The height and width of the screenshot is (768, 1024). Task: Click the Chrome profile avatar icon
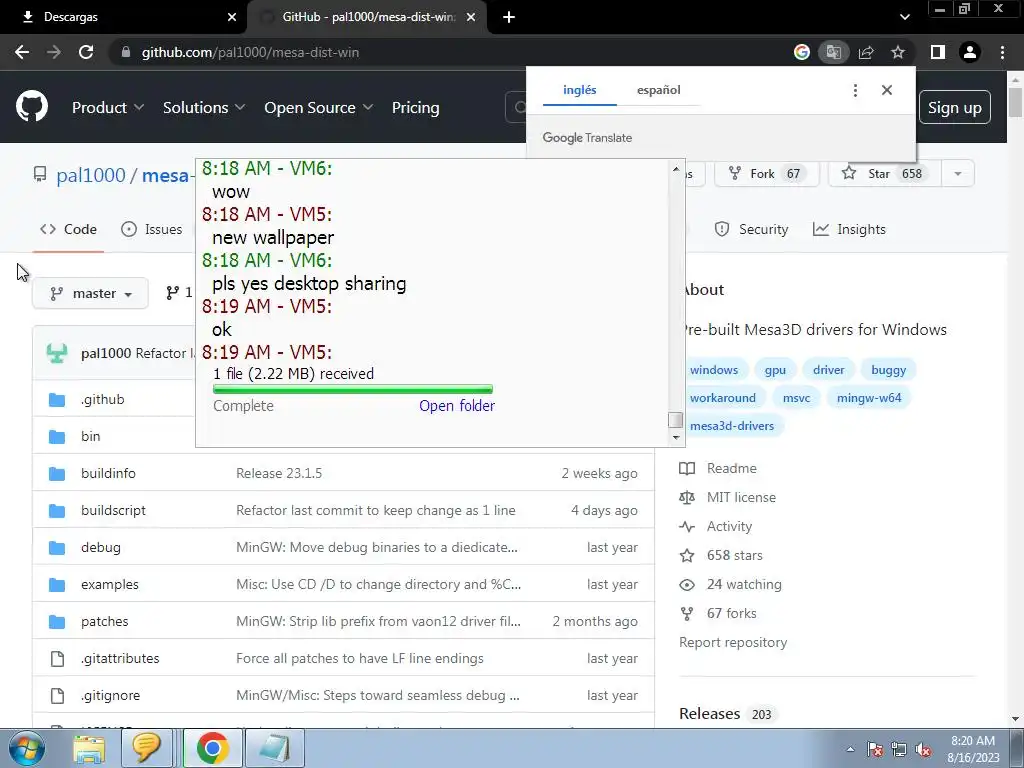[970, 52]
